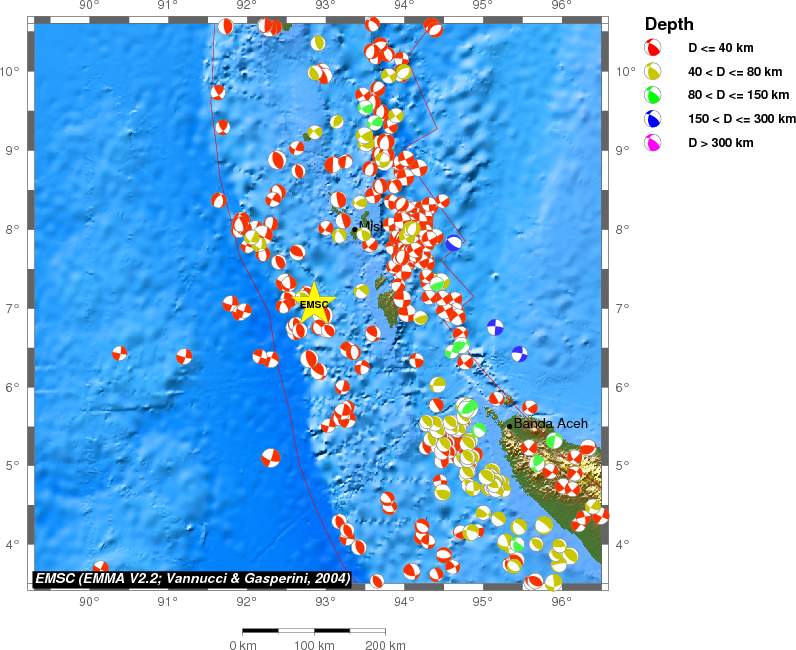Click the 100 km scale bar label

[314, 645]
